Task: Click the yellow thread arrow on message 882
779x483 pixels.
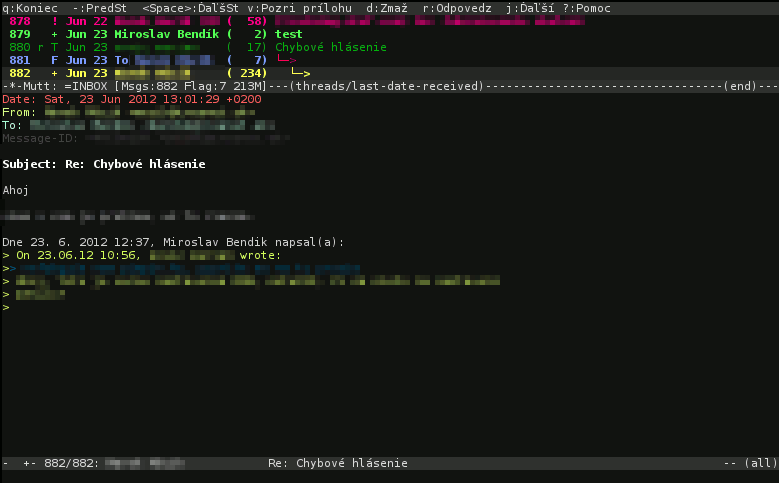Action: [301, 73]
